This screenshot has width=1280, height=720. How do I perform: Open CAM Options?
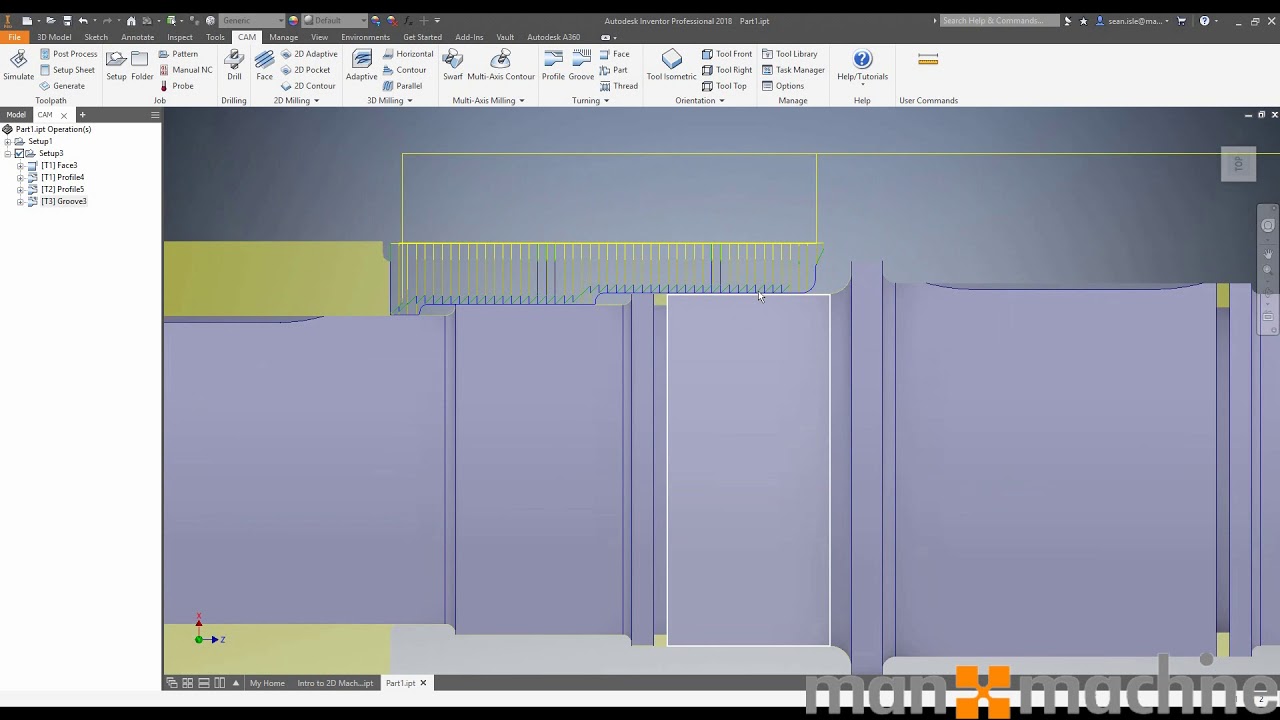tap(783, 86)
